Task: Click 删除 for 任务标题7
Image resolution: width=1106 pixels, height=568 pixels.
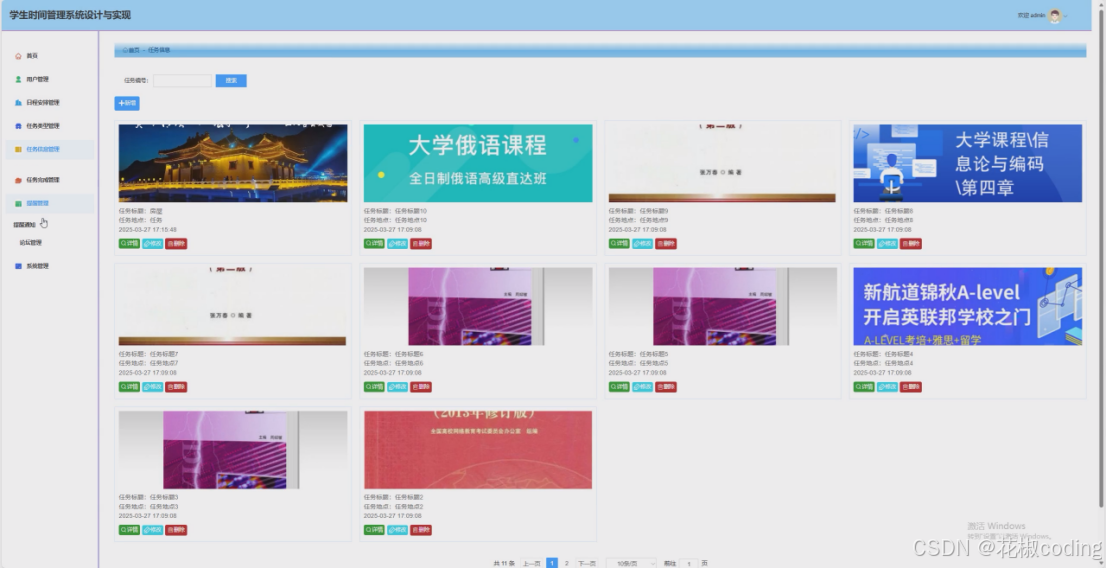Action: coord(176,387)
